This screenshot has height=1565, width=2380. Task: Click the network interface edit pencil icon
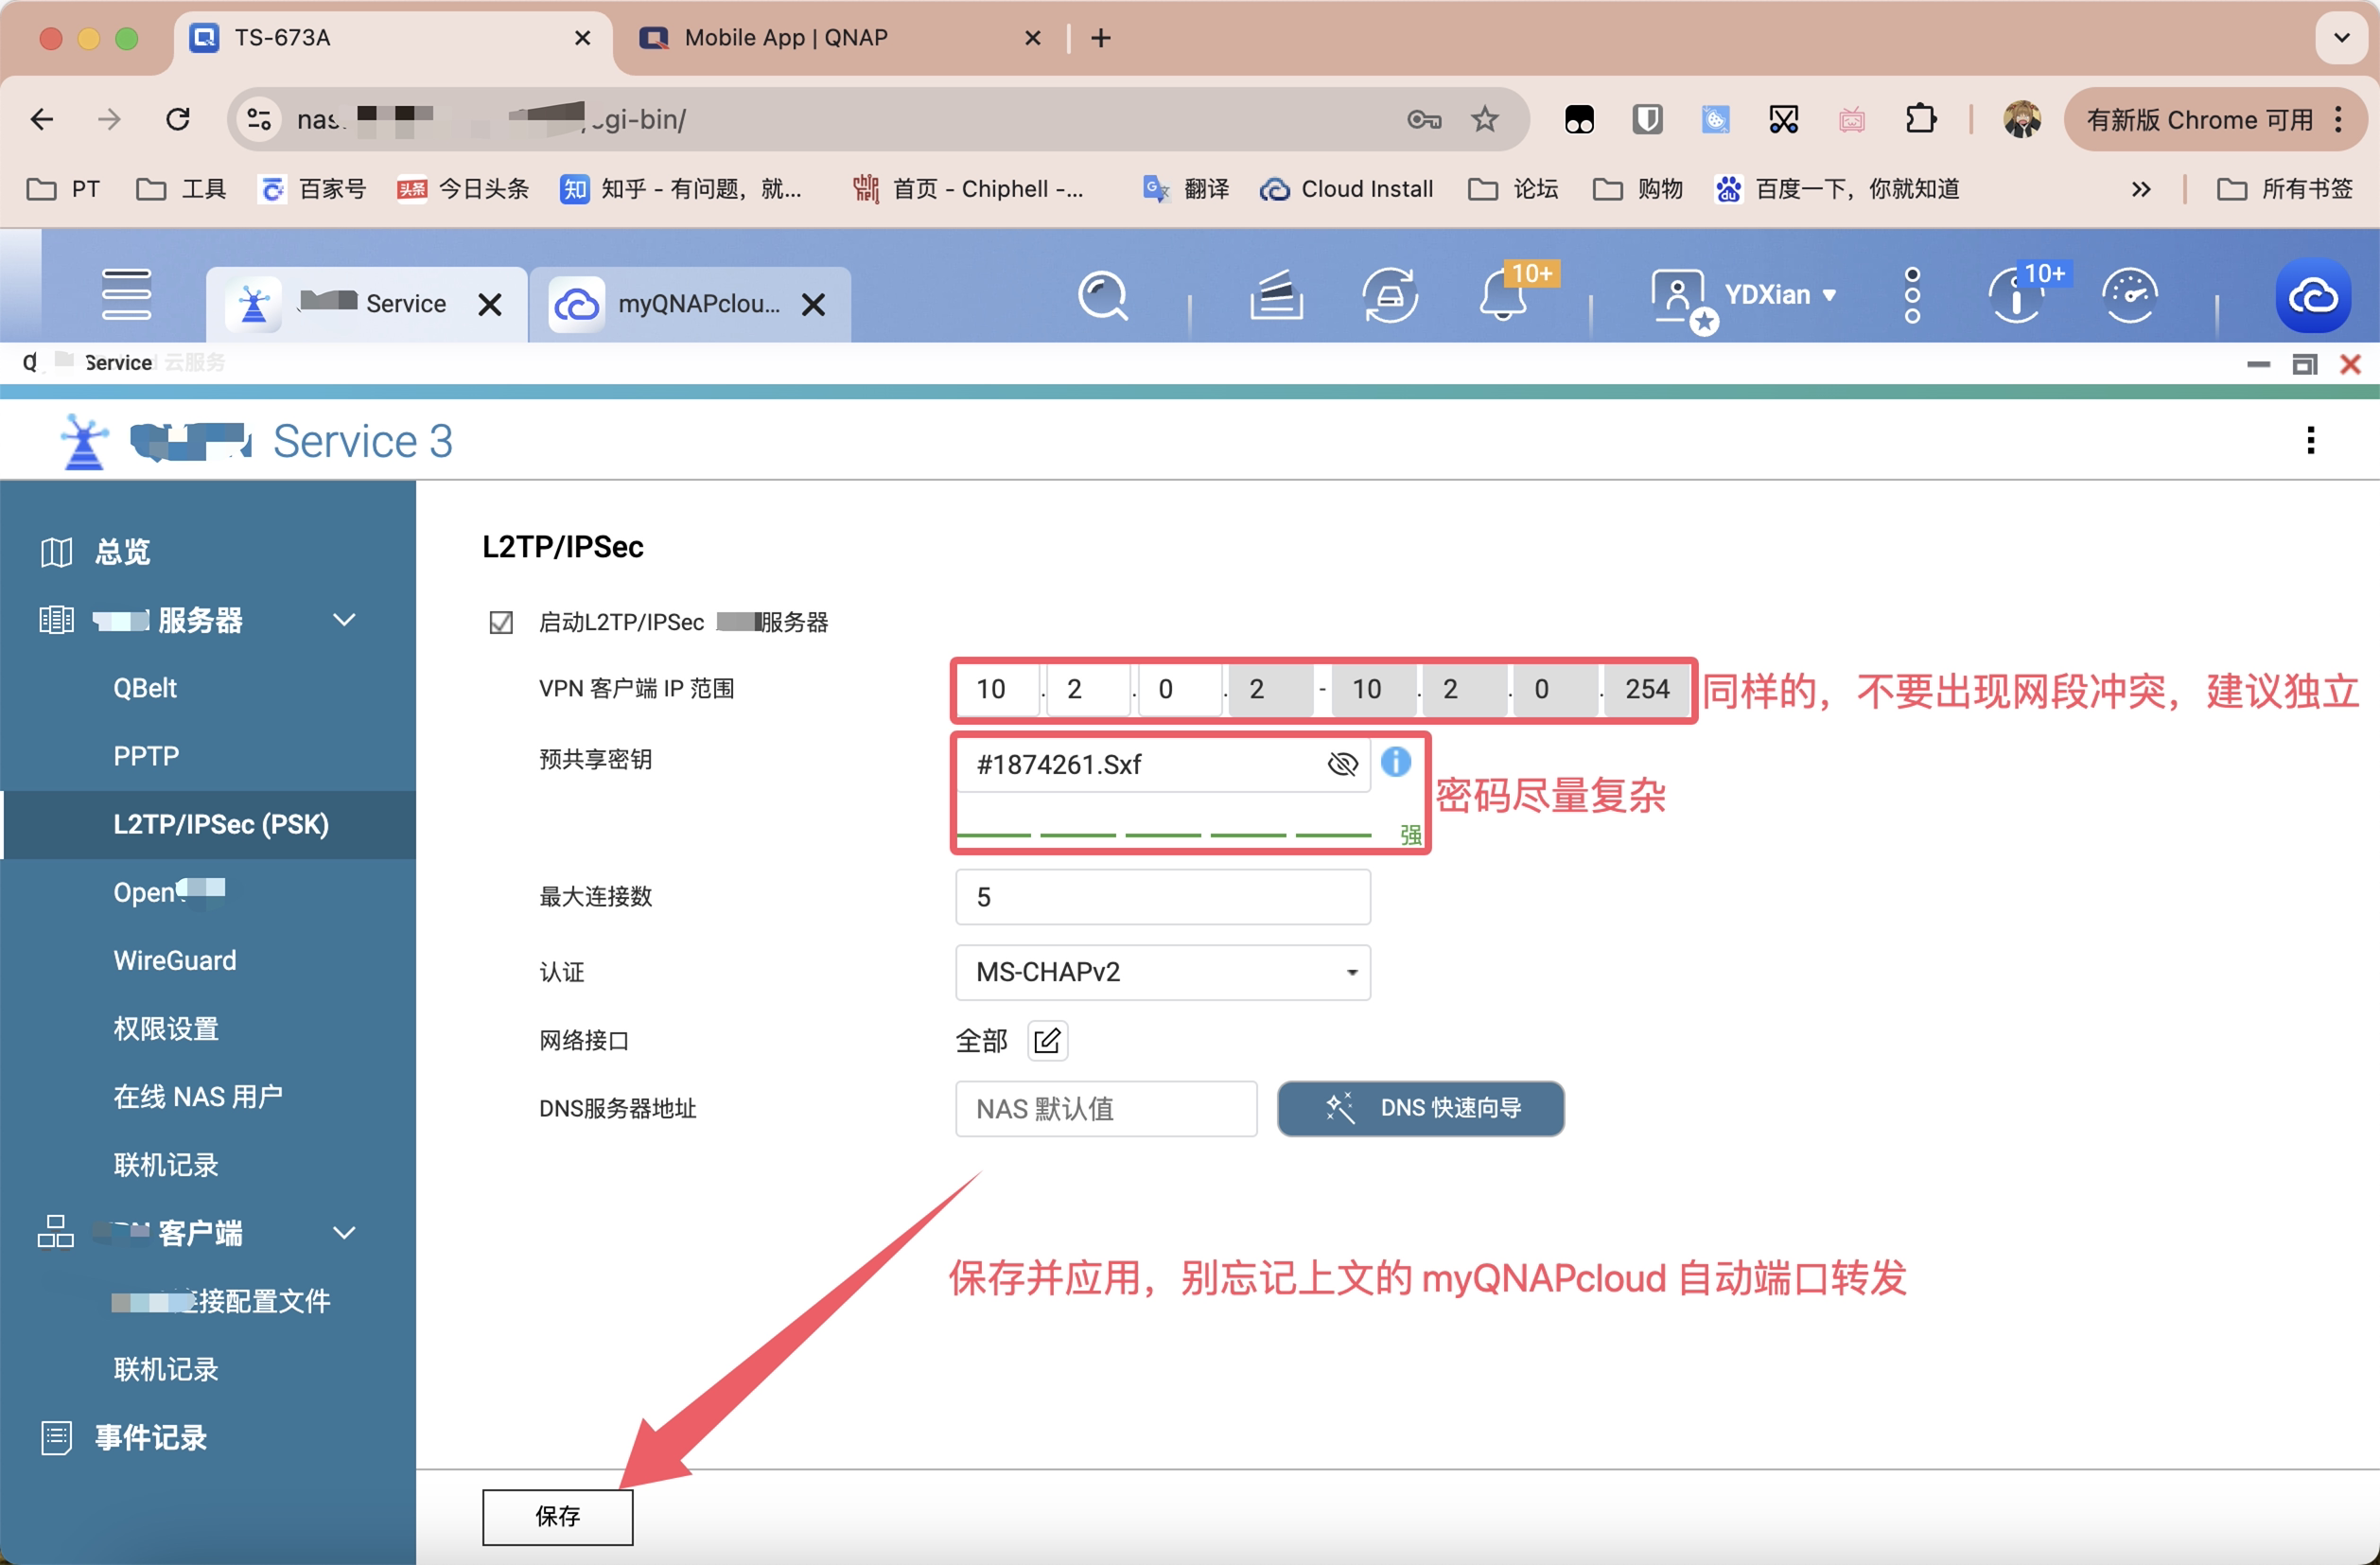click(1047, 1040)
